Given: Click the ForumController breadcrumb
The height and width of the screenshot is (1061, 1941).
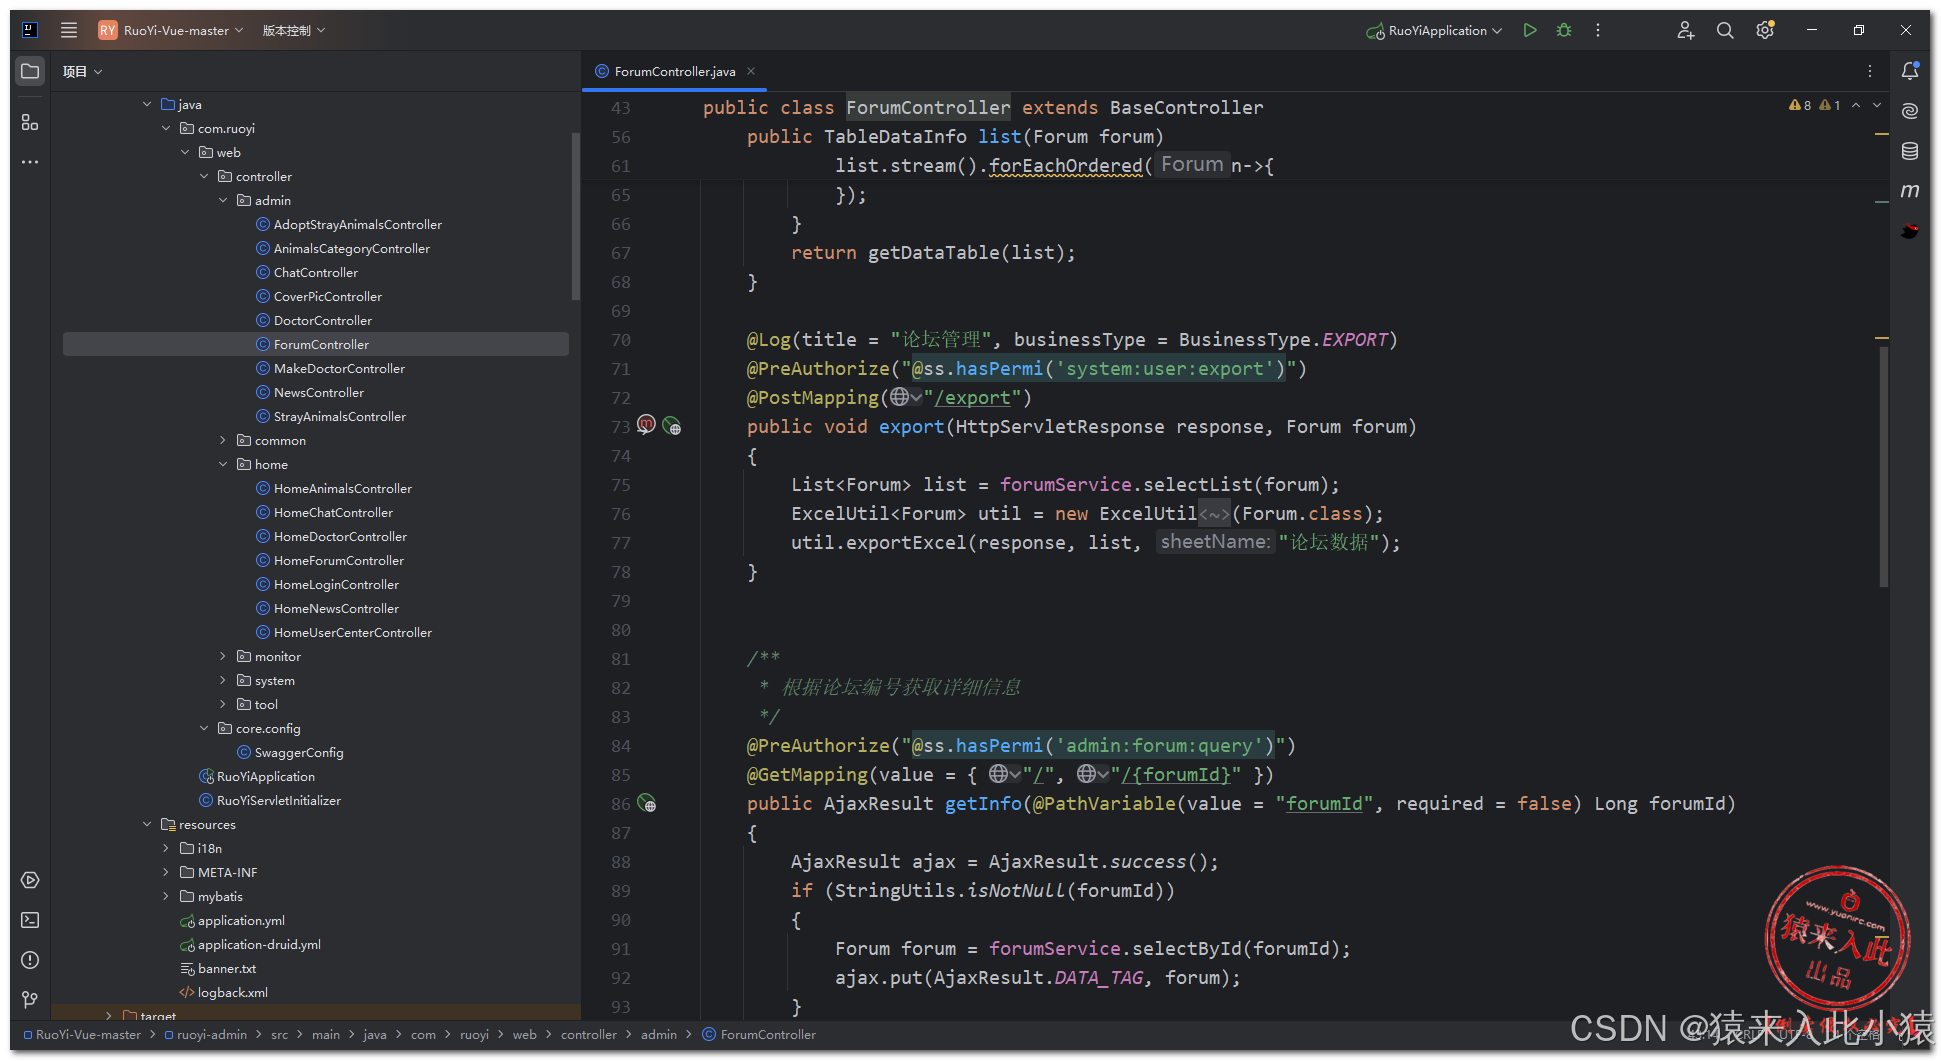Looking at the screenshot, I should (x=759, y=1034).
